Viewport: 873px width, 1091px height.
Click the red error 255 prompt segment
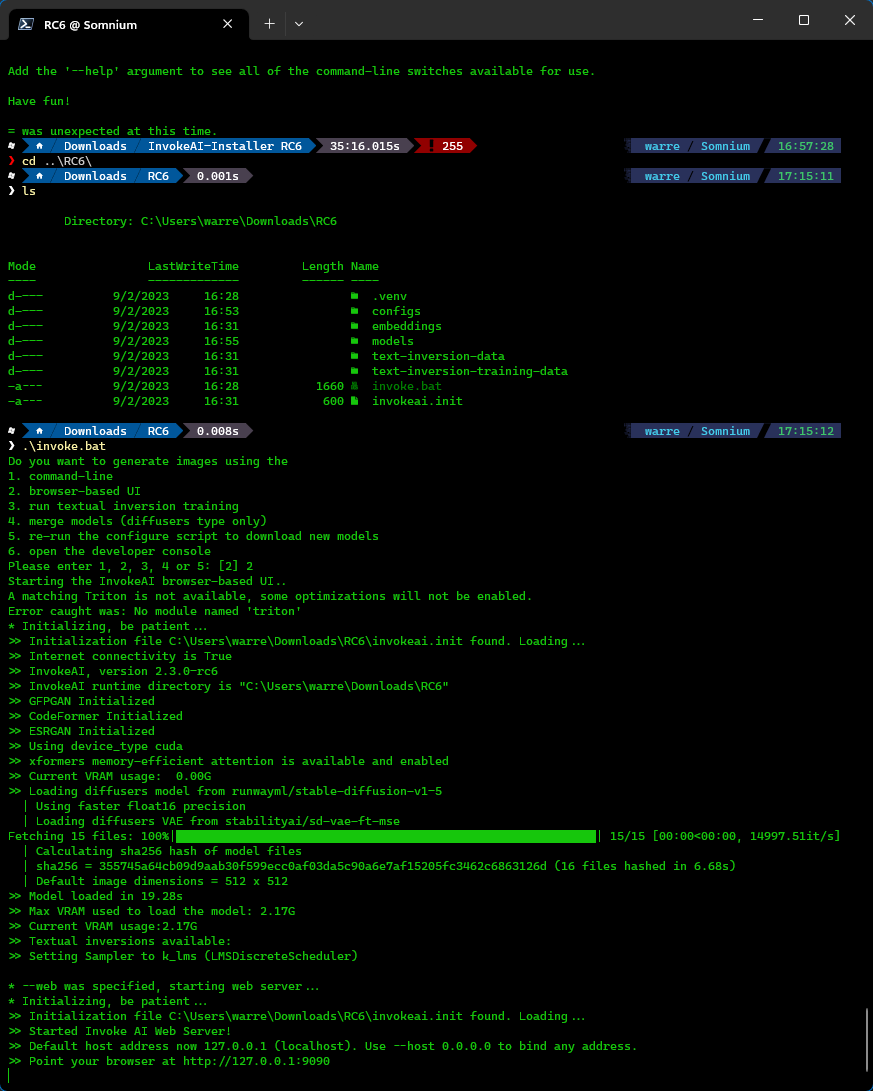pyautogui.click(x=444, y=146)
